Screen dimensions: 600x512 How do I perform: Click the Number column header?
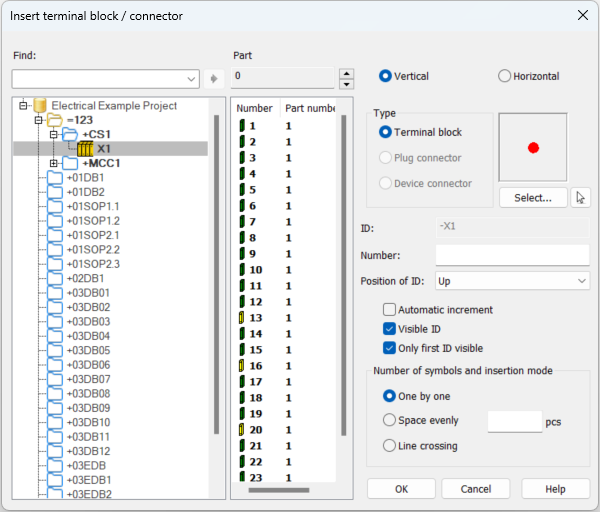[x=254, y=107]
